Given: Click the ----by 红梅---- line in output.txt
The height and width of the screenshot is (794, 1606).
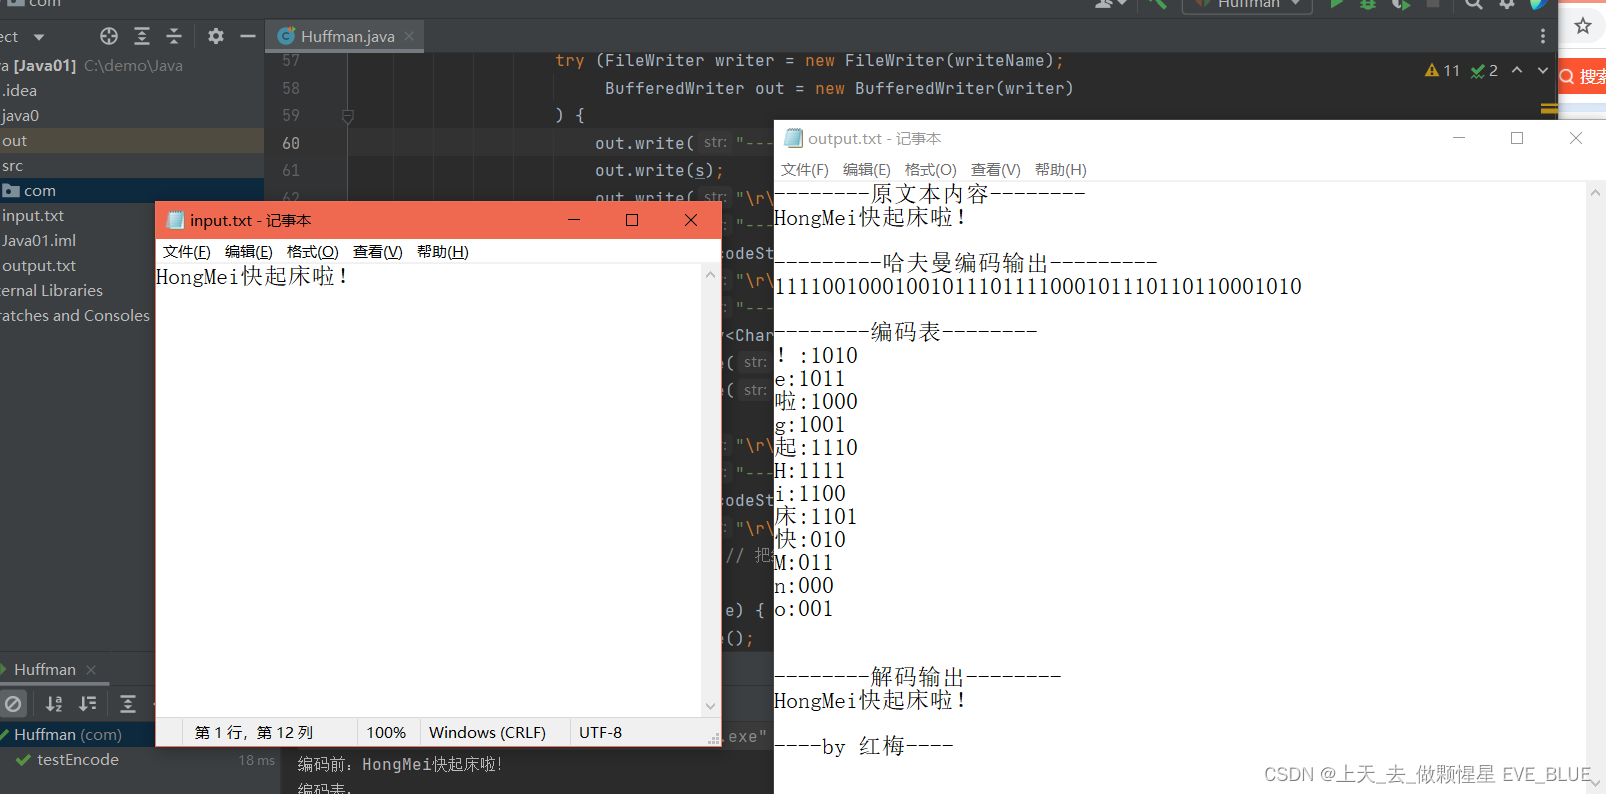Looking at the screenshot, I should (x=864, y=746).
